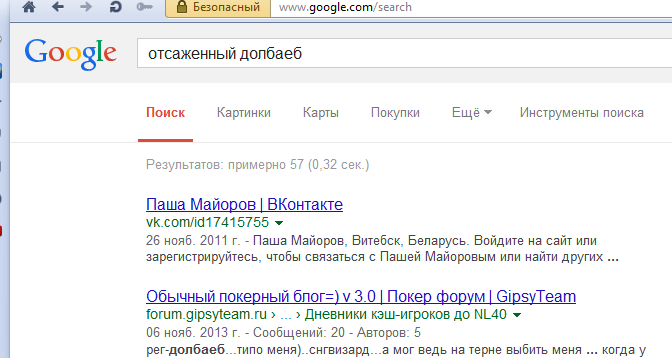Open the Безопасный security badge
The height and width of the screenshot is (364, 672).
(218, 7)
